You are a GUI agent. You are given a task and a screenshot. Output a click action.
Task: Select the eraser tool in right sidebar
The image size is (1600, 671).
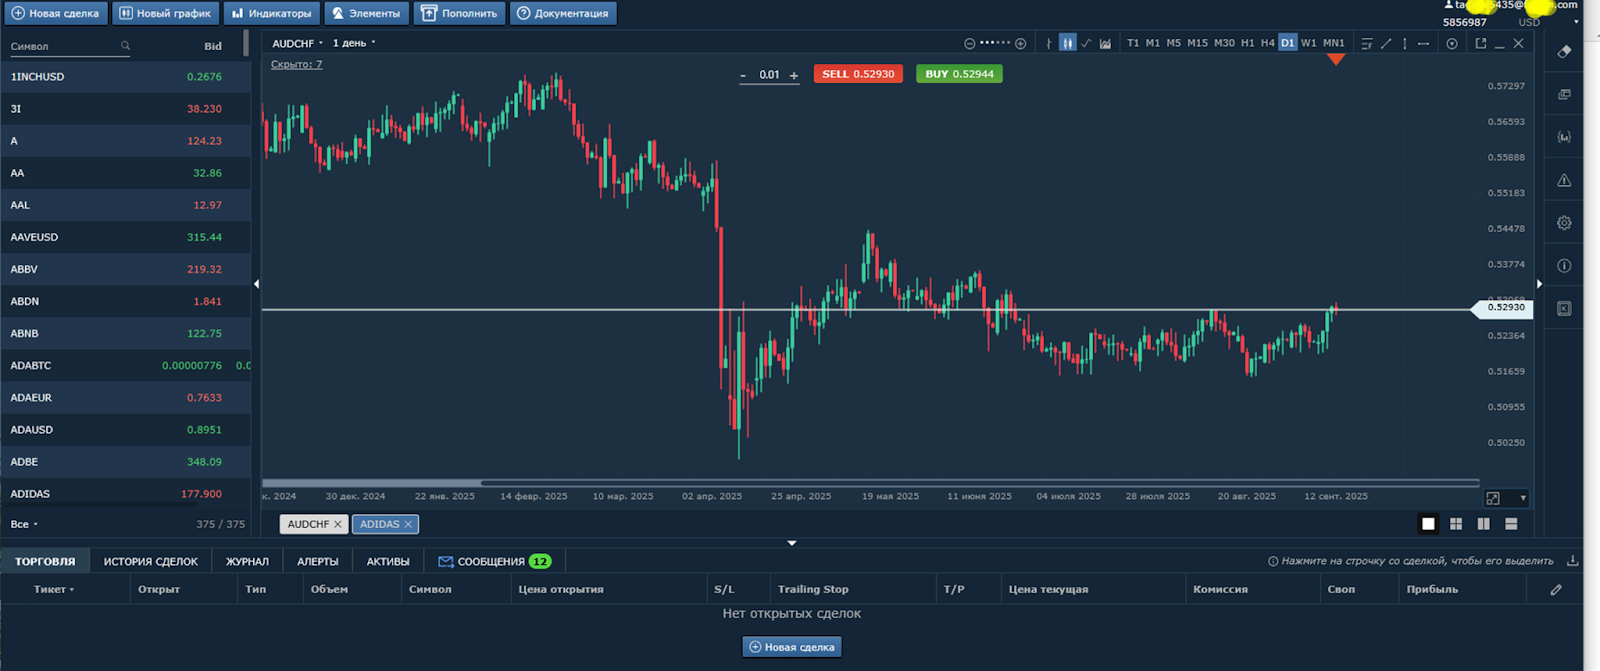pos(1564,51)
